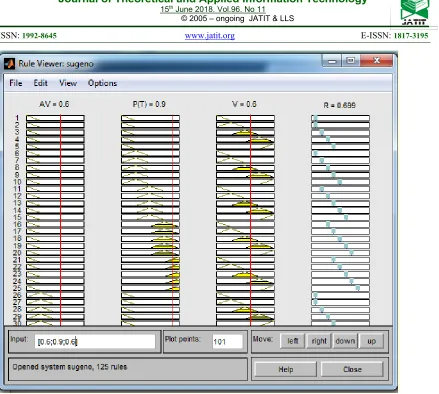Move the plots right

(x=319, y=341)
